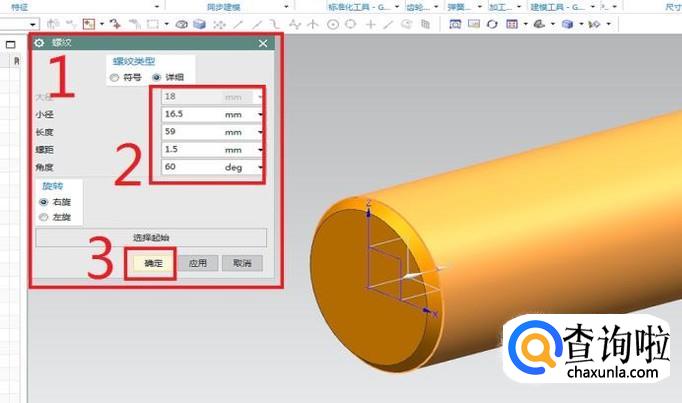The height and width of the screenshot is (403, 682).
Task: Select the 符号 thread type radio button
Action: [114, 78]
